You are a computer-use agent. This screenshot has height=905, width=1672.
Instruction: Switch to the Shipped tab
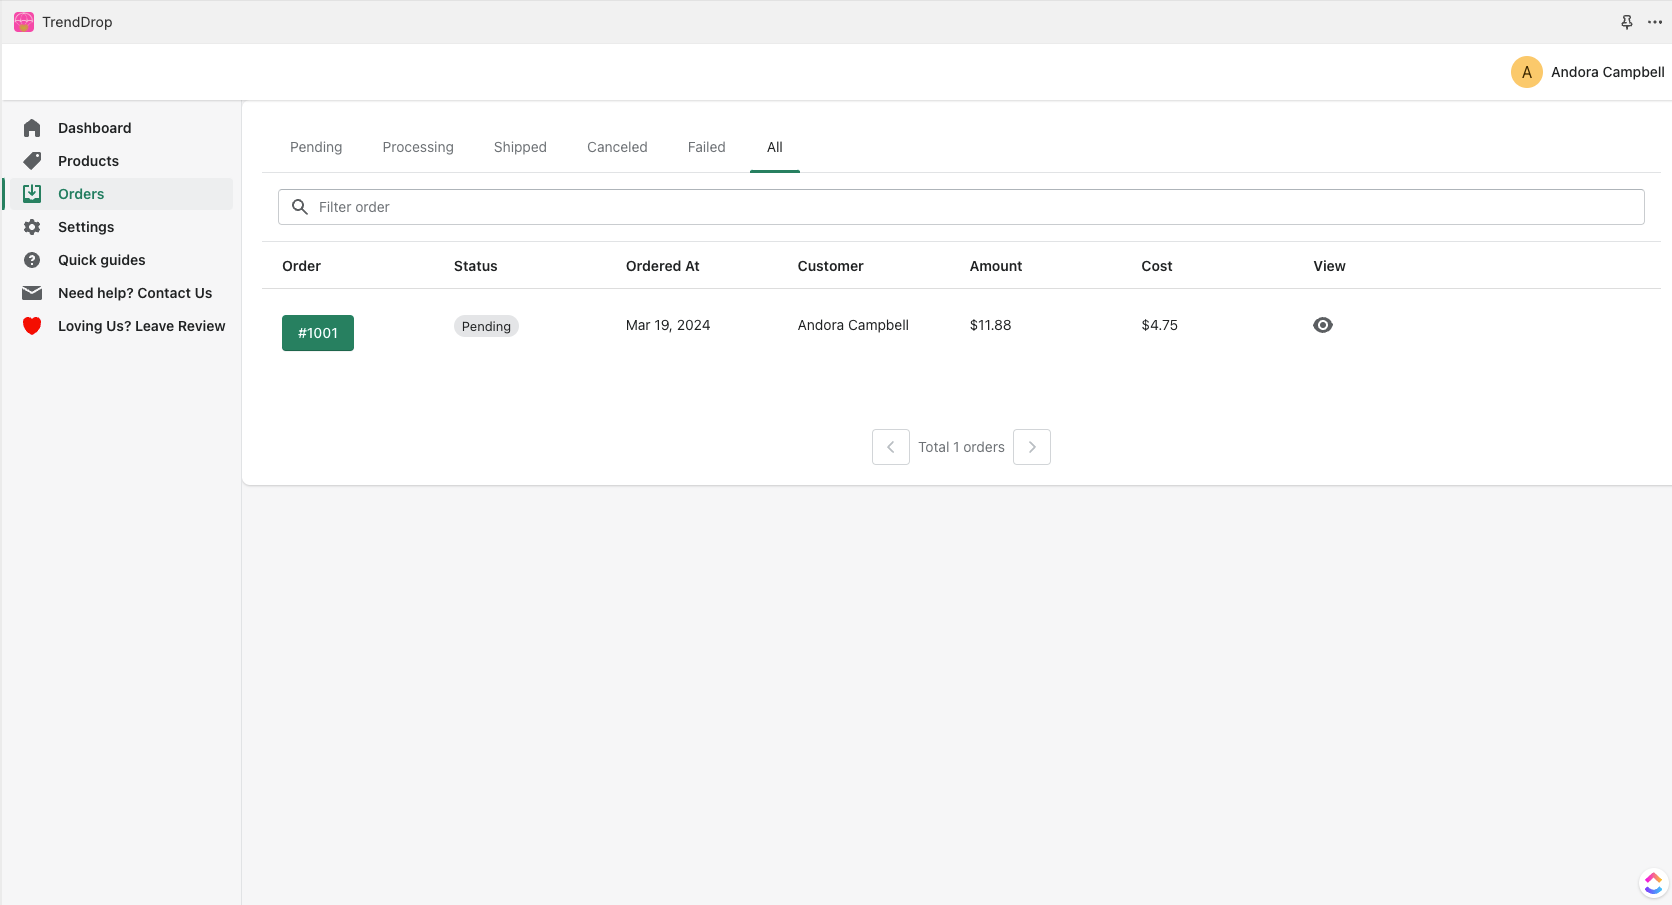(x=520, y=147)
